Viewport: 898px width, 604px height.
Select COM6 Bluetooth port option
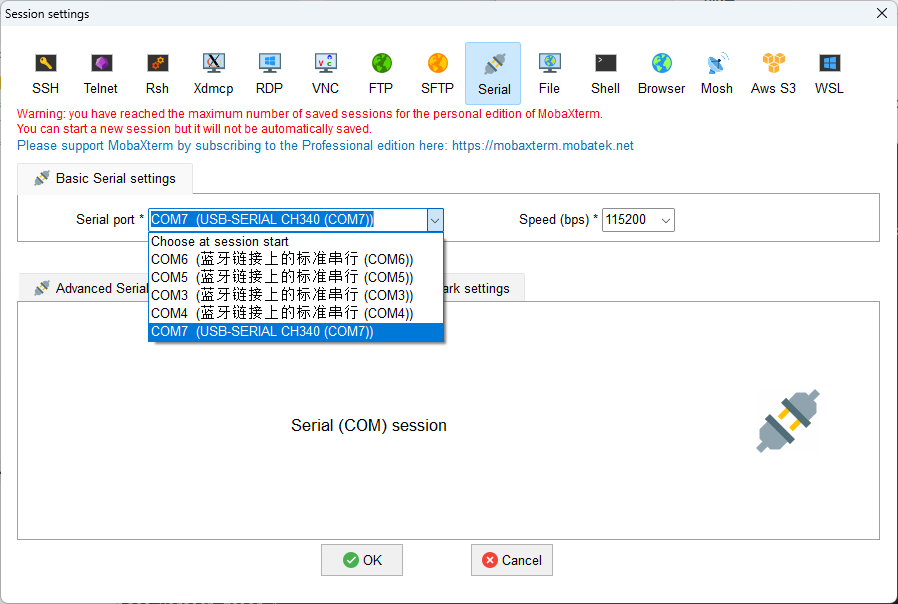tap(296, 259)
